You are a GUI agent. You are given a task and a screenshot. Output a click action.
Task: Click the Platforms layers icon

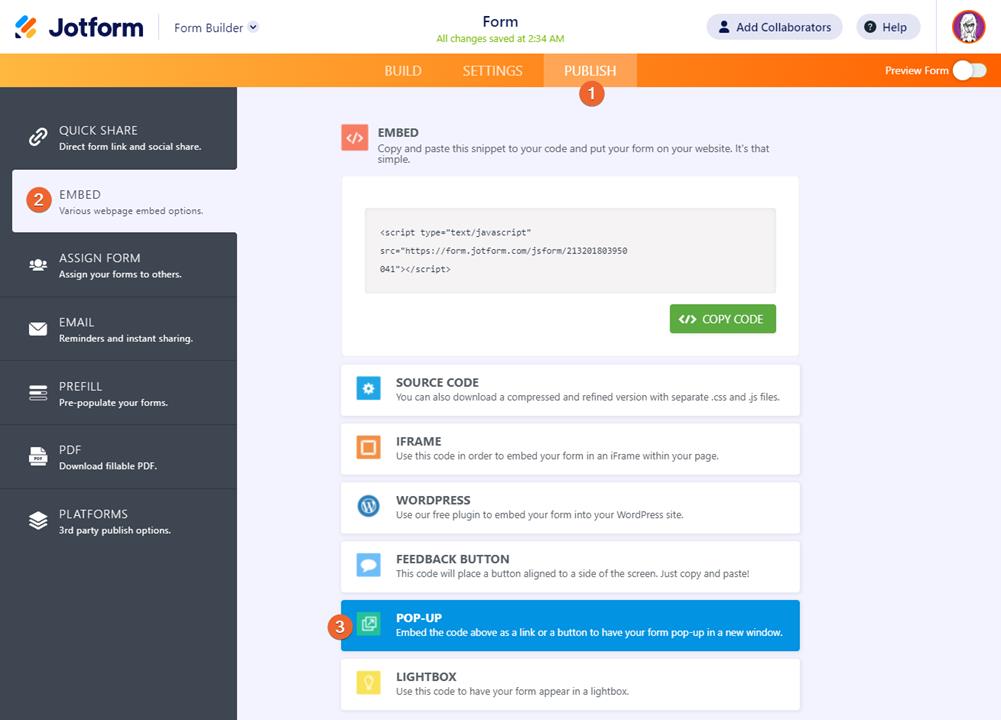(x=38, y=521)
